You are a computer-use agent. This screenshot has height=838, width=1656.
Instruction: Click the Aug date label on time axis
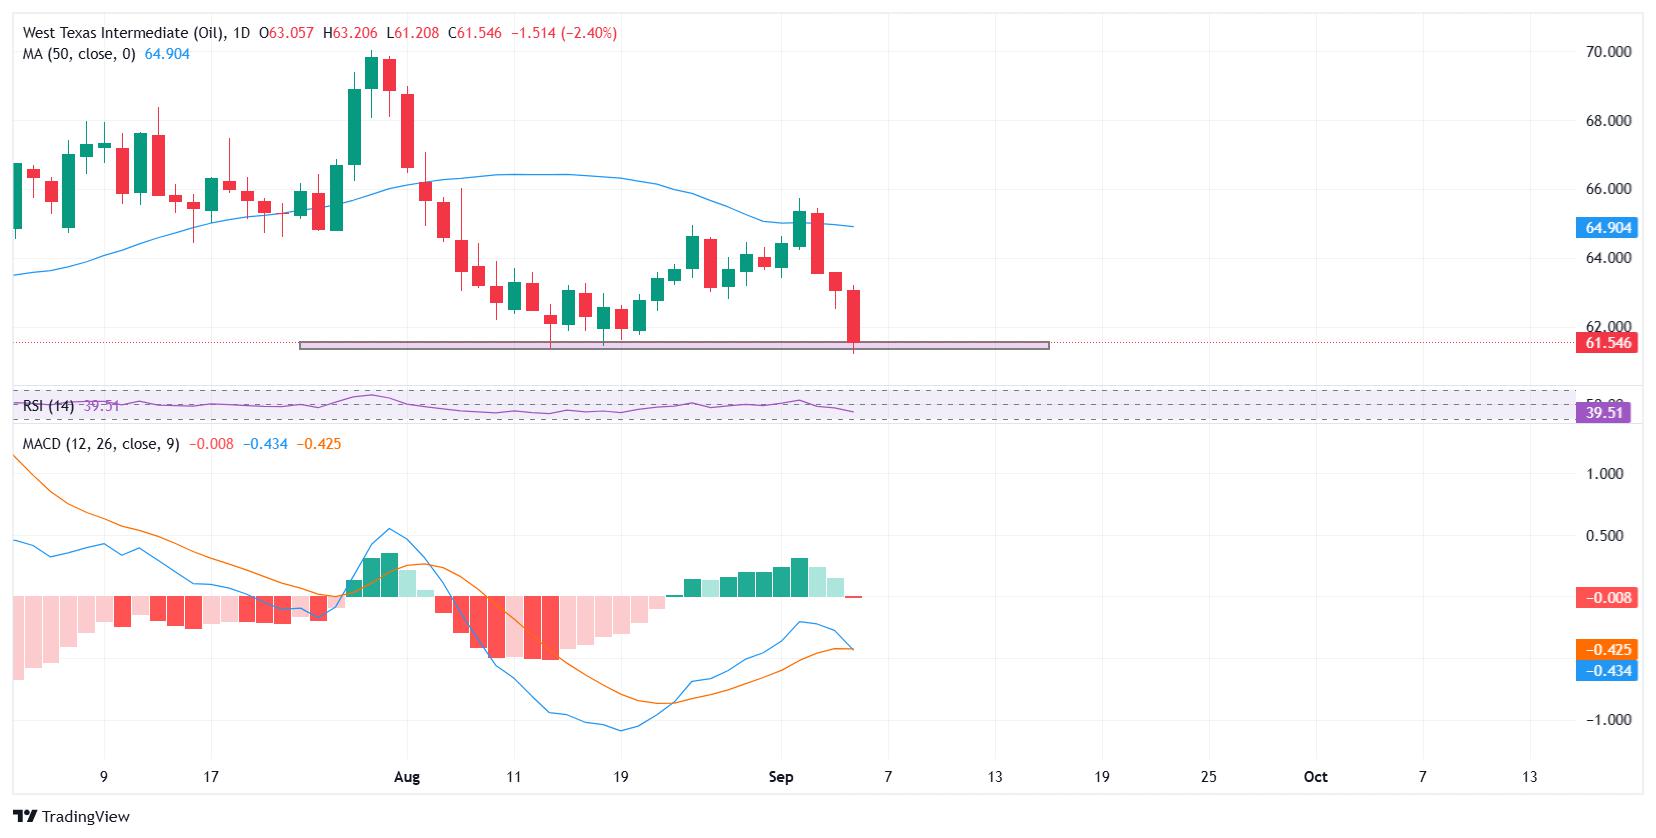(x=407, y=777)
